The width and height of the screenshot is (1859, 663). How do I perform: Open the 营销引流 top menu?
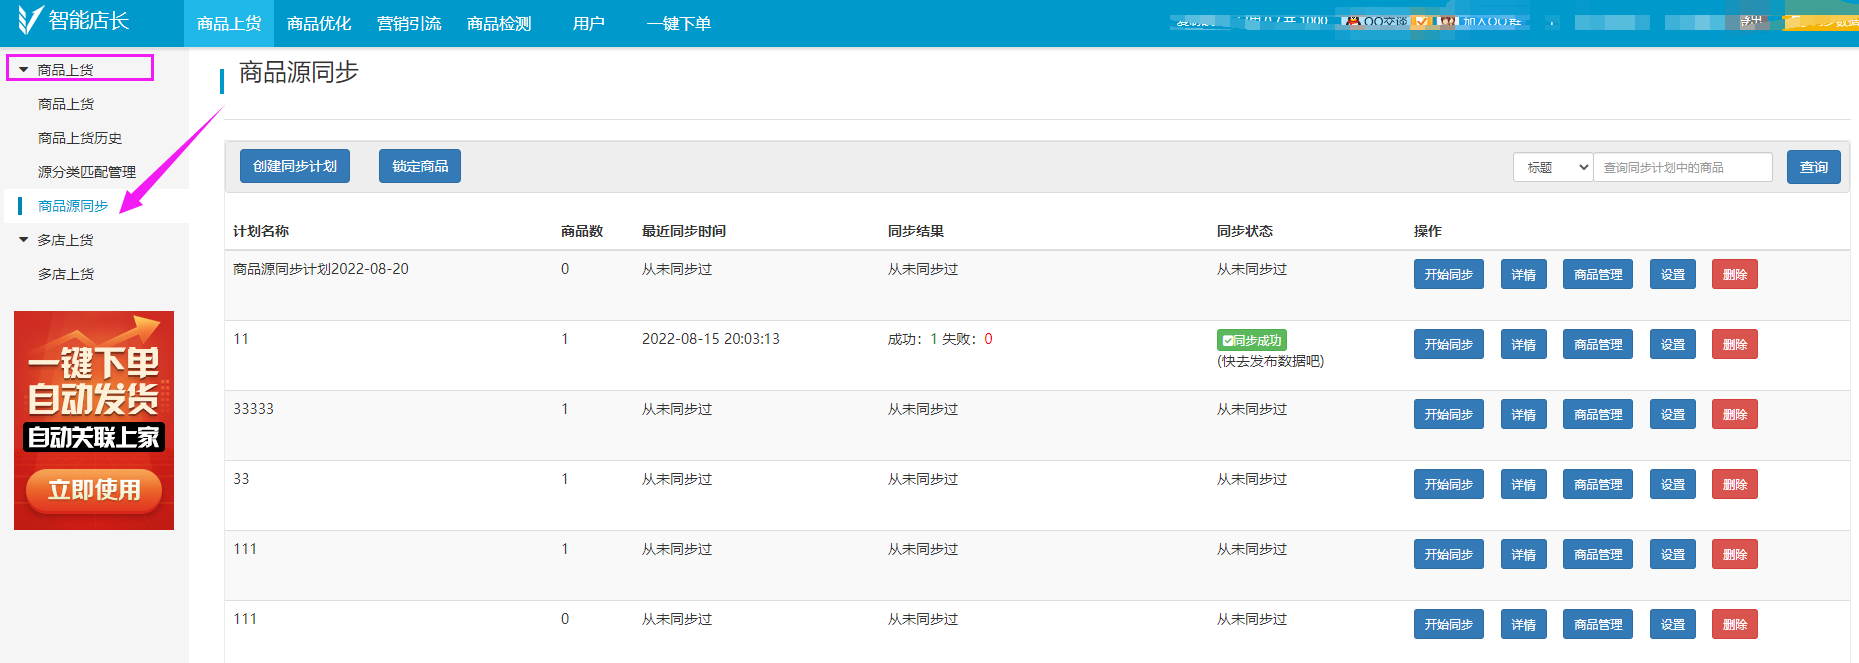click(x=409, y=23)
